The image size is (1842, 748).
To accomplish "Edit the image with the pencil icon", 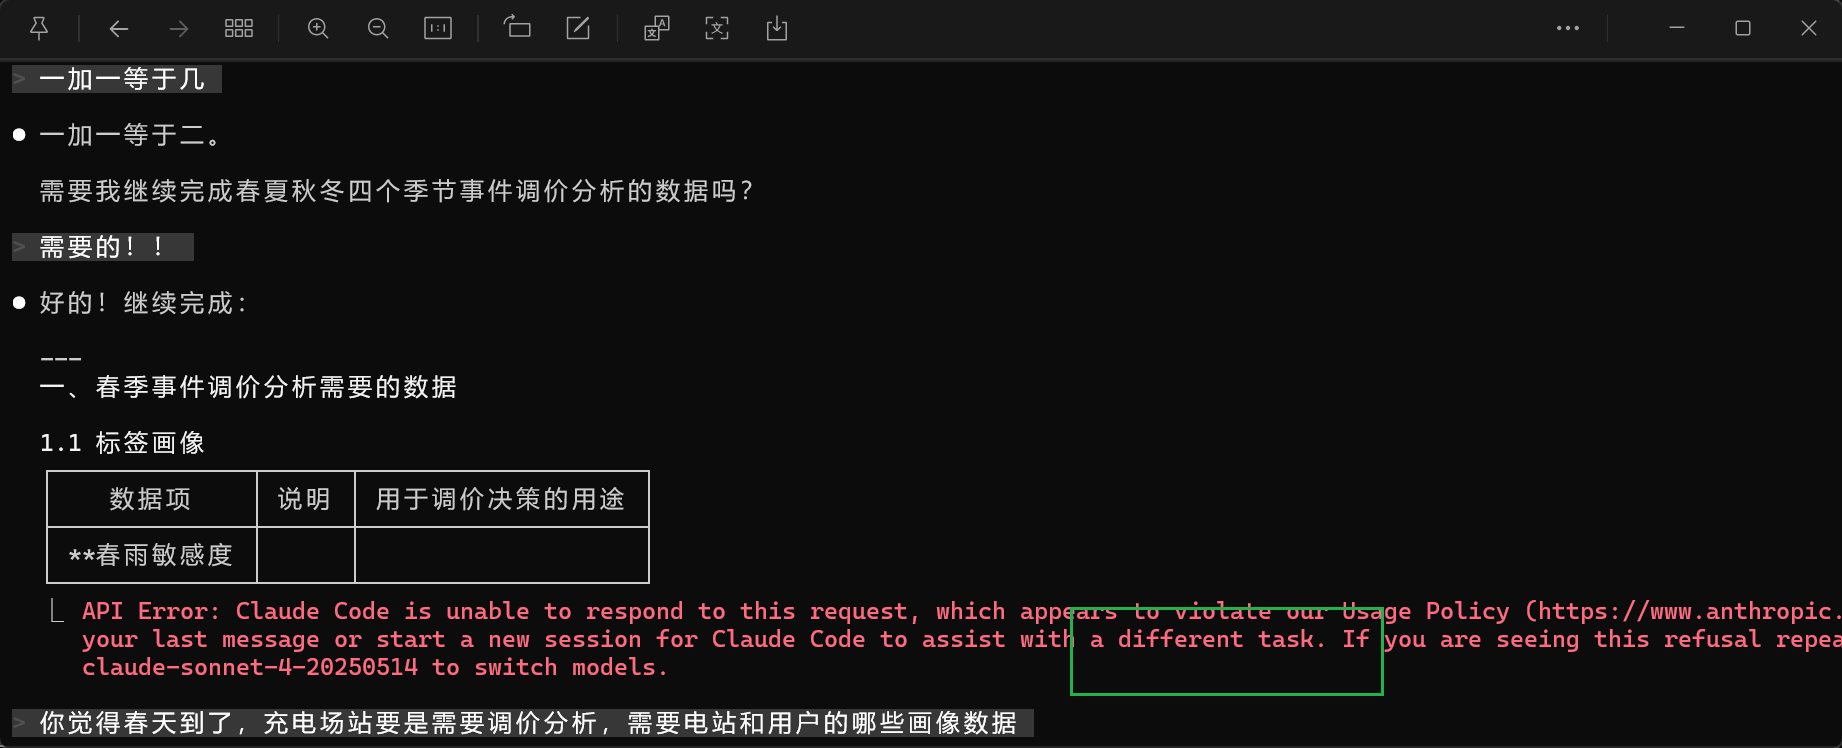I will click(578, 29).
